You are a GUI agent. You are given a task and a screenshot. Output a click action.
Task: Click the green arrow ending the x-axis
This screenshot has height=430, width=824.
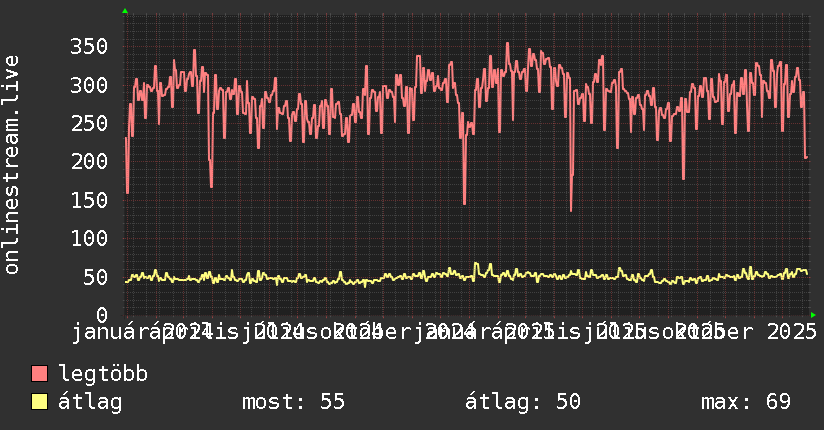pos(813,315)
